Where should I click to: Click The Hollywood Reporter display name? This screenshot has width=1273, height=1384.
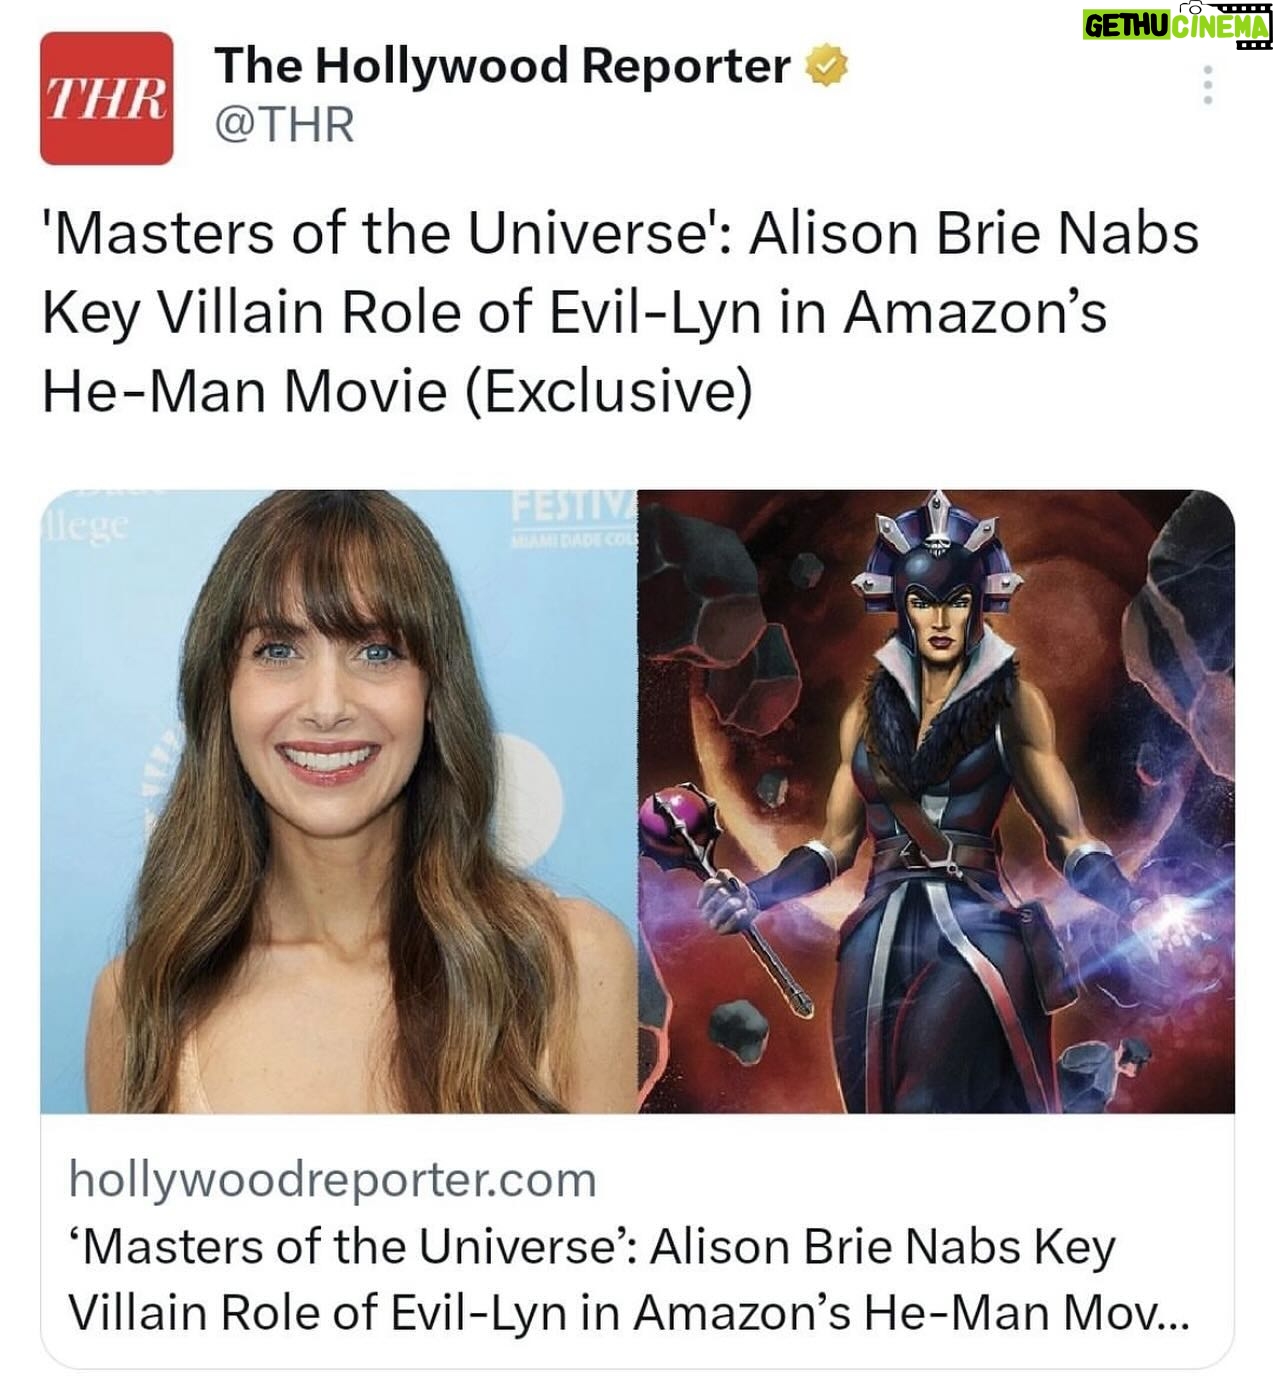(x=502, y=67)
